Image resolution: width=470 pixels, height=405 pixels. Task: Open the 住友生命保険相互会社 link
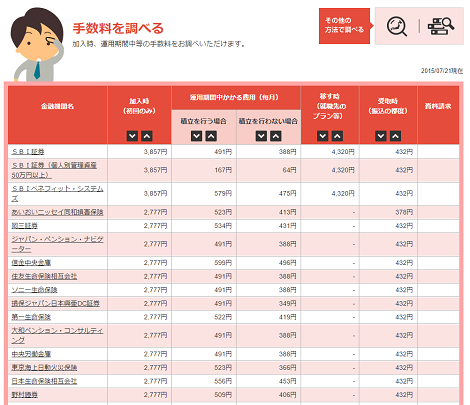tap(44, 276)
